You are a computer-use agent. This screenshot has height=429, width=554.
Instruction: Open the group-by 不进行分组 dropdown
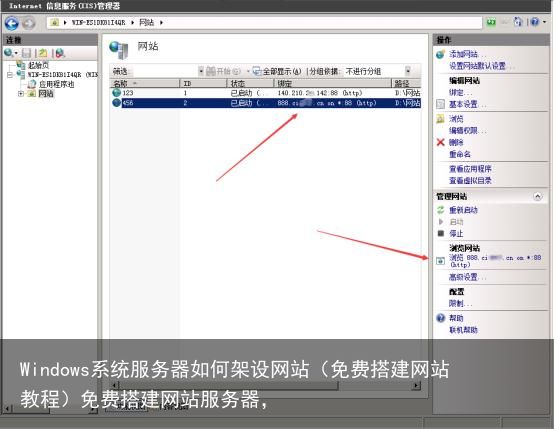click(407, 71)
